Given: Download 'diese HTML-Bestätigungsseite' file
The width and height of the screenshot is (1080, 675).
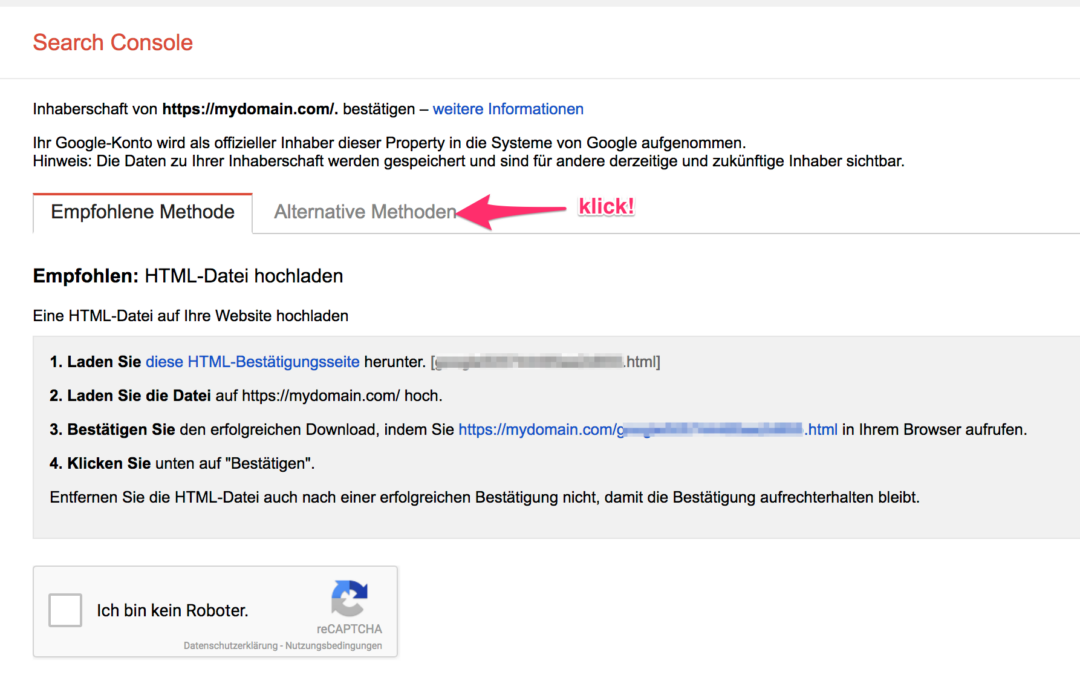Looking at the screenshot, I should click(x=252, y=362).
